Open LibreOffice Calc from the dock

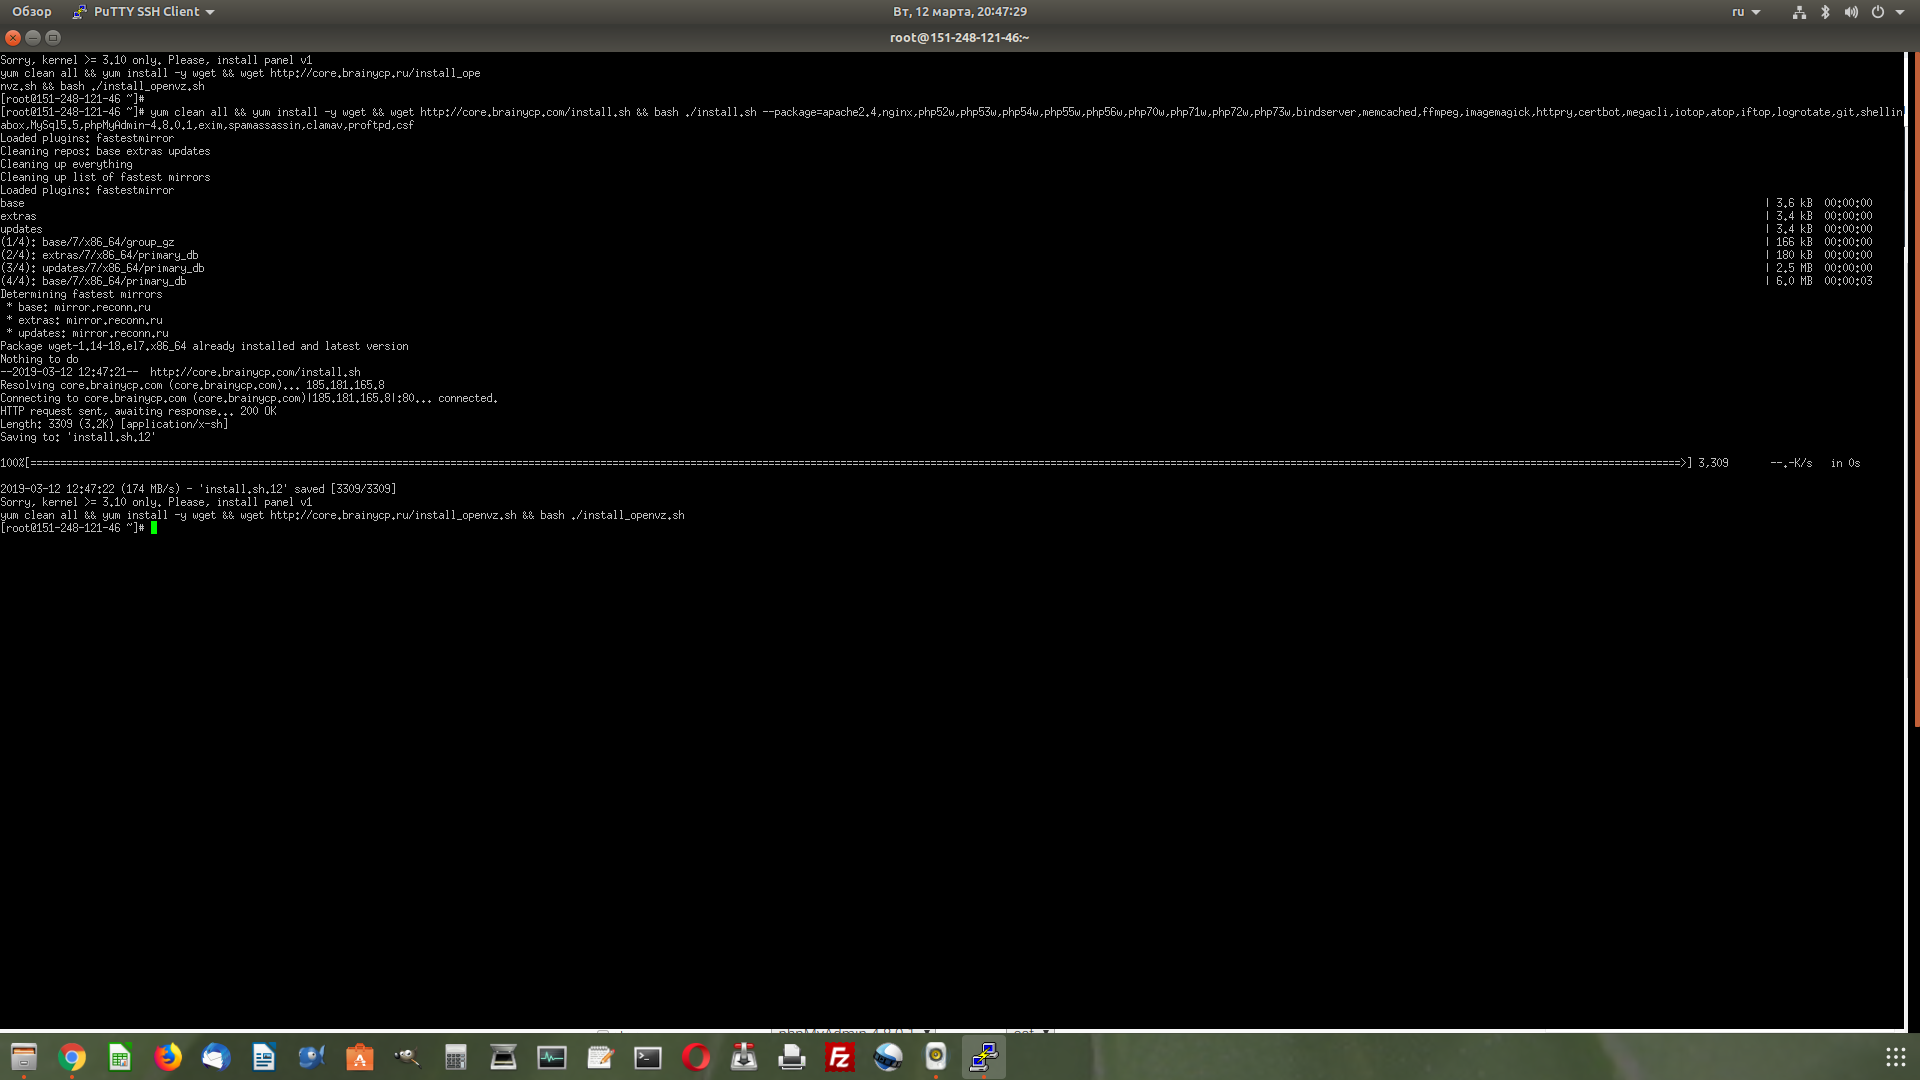coord(120,1057)
